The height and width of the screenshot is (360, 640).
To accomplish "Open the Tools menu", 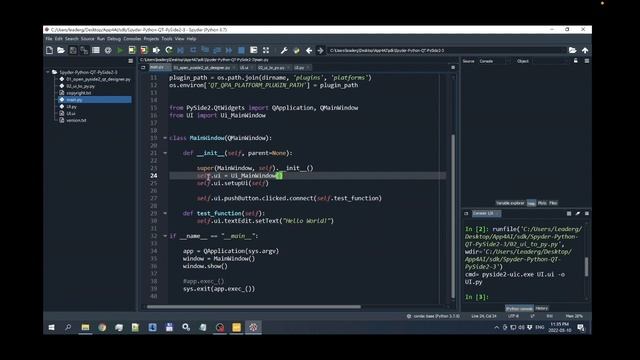I will point(167,39).
